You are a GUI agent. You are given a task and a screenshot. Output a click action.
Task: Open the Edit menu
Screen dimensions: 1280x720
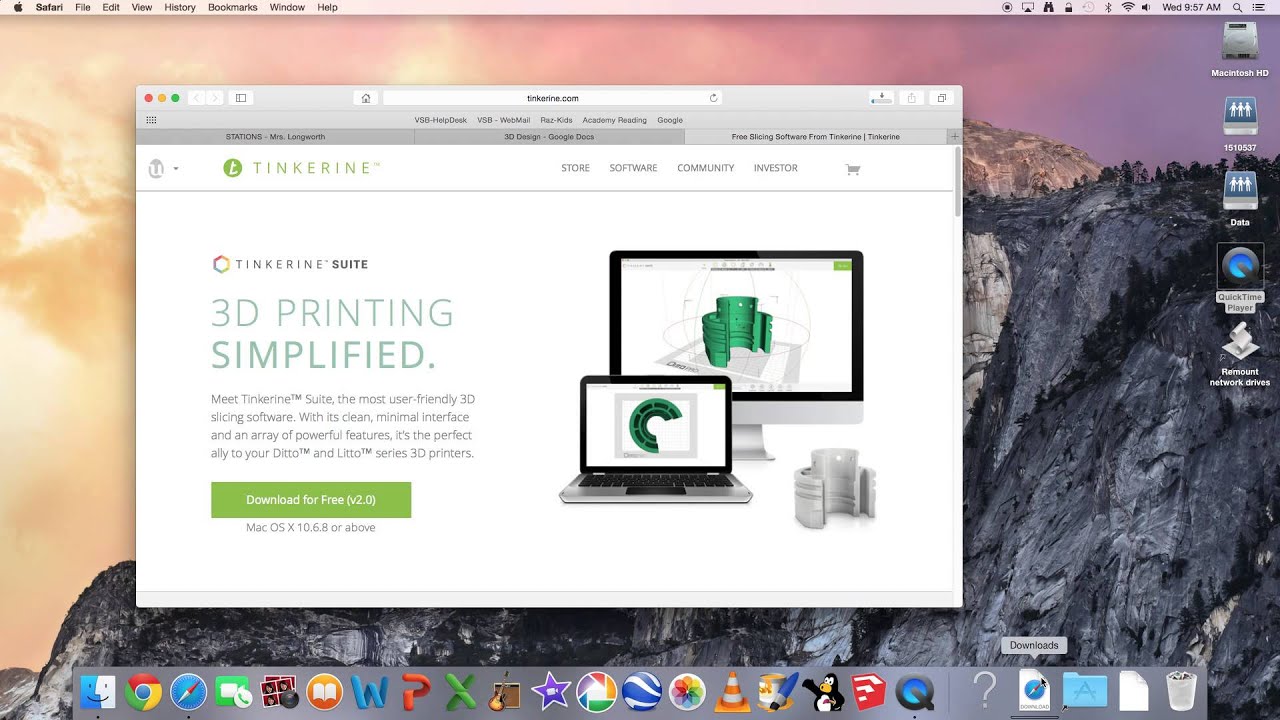(111, 7)
